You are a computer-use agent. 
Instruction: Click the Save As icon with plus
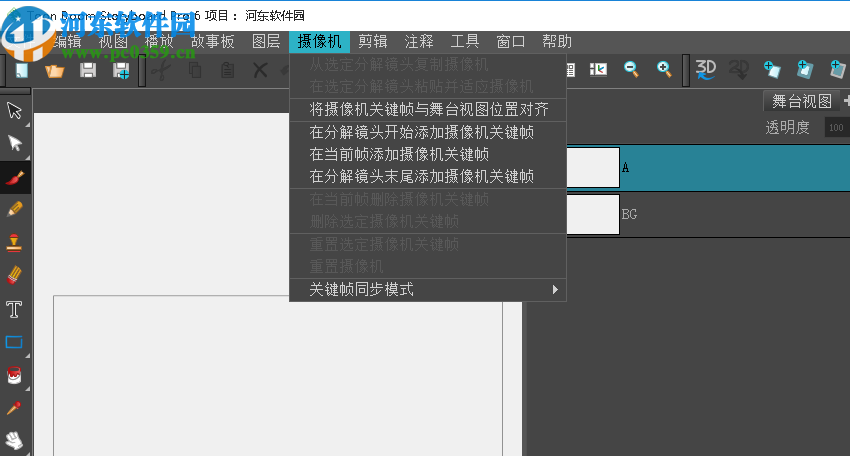pyautogui.click(x=121, y=70)
